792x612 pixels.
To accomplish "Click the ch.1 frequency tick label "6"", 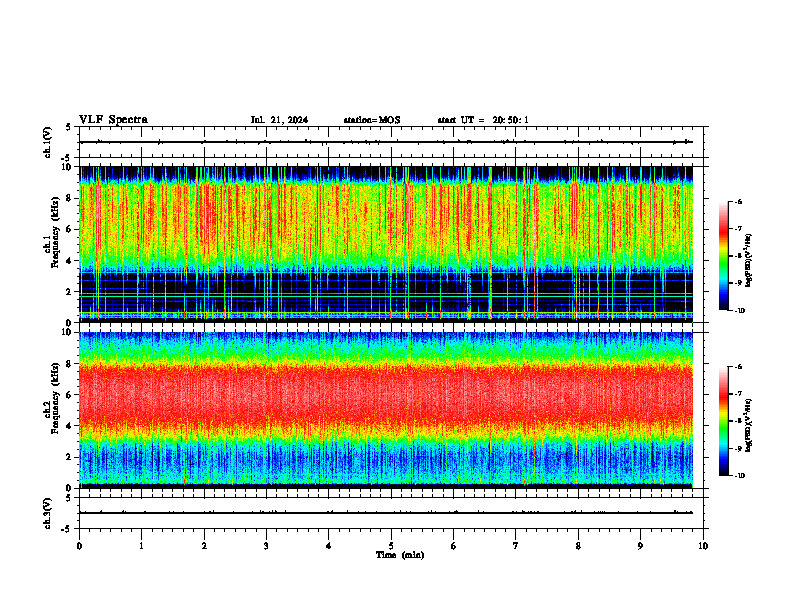I will (70, 229).
